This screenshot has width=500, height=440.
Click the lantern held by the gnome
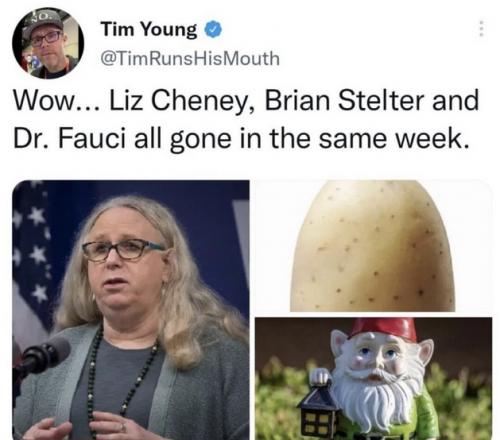pyautogui.click(x=318, y=407)
